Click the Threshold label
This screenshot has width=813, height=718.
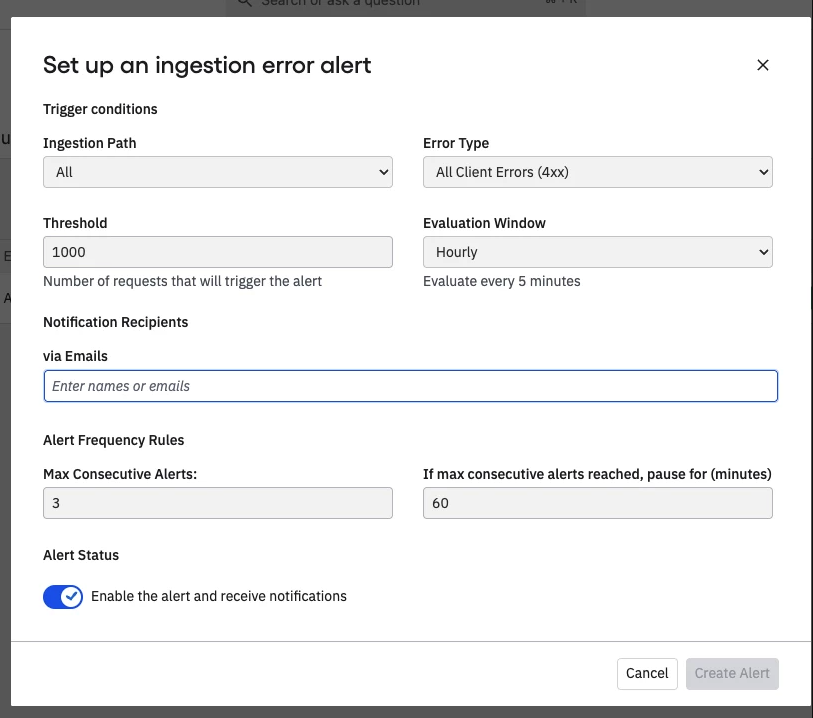(x=75, y=223)
